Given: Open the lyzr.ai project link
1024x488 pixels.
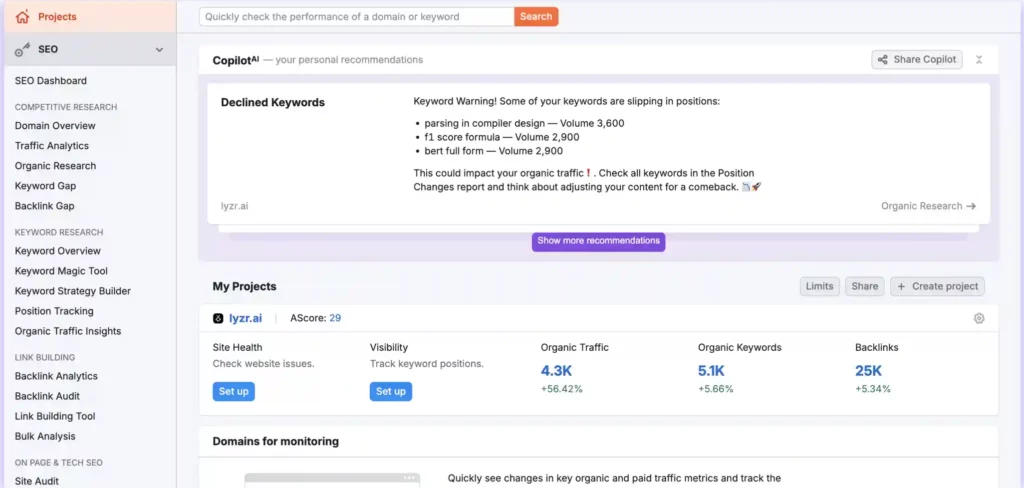Looking at the screenshot, I should [x=246, y=318].
